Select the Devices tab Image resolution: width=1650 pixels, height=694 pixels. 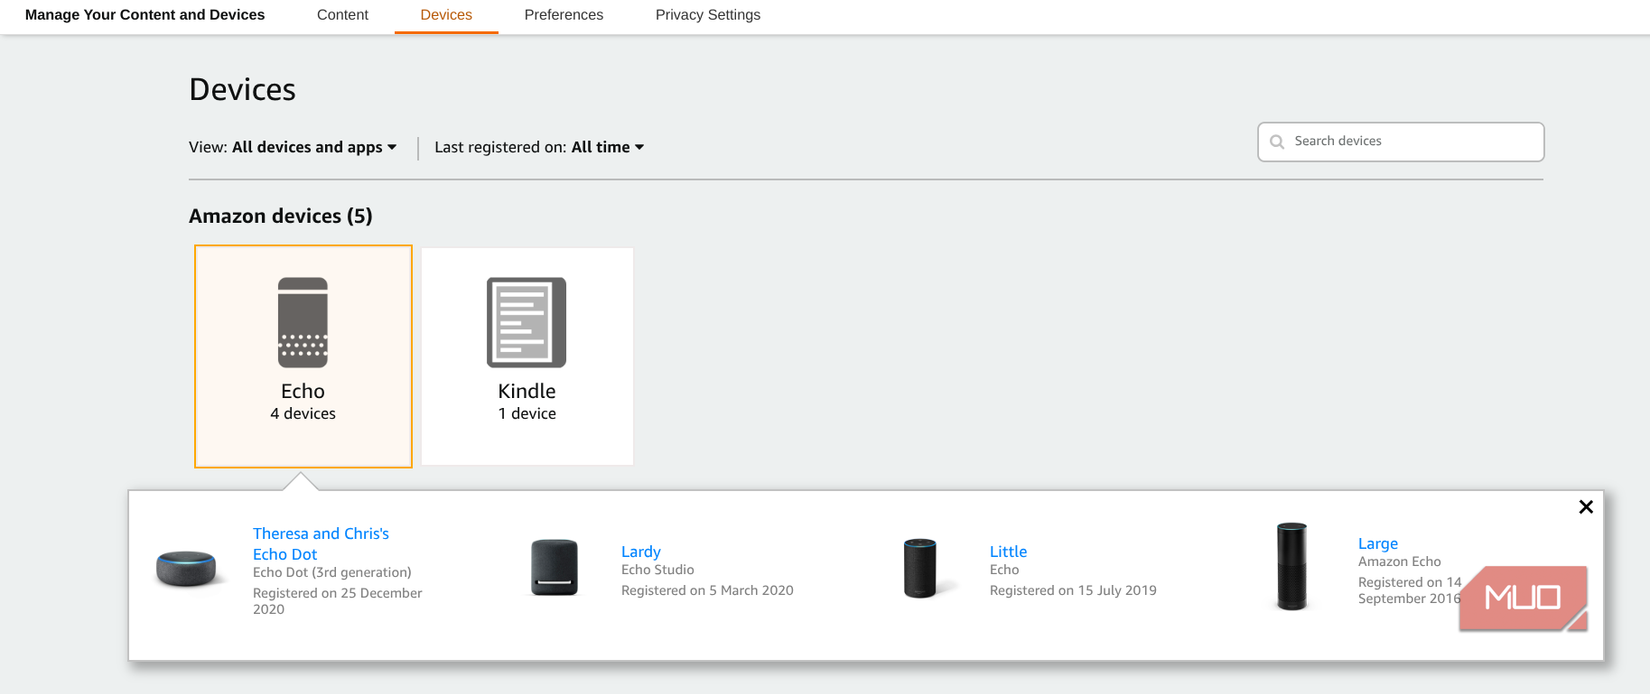[446, 15]
